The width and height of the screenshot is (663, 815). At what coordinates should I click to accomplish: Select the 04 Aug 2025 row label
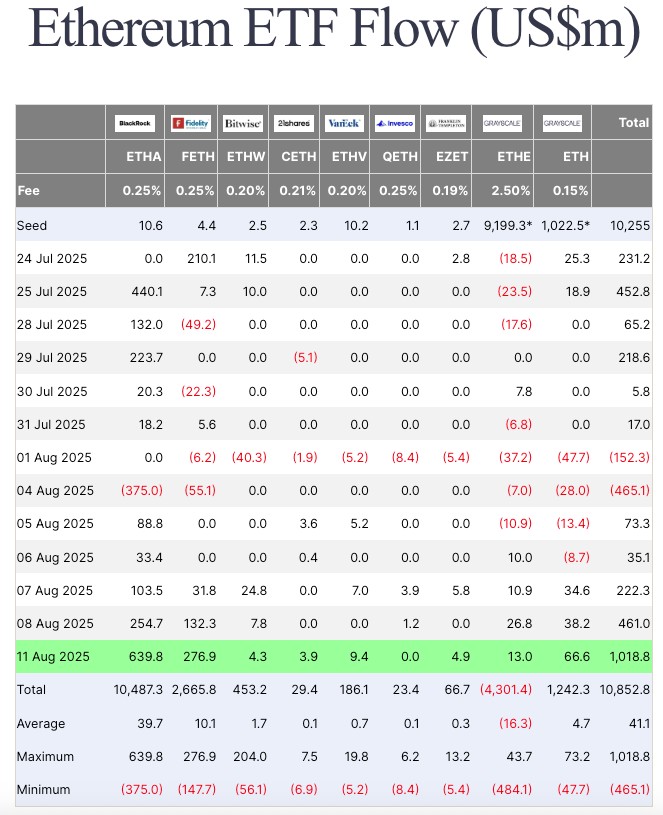(x=55, y=491)
